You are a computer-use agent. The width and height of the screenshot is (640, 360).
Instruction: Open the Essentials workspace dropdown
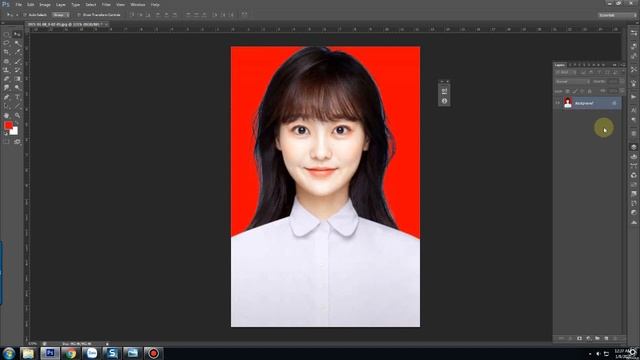(x=617, y=15)
